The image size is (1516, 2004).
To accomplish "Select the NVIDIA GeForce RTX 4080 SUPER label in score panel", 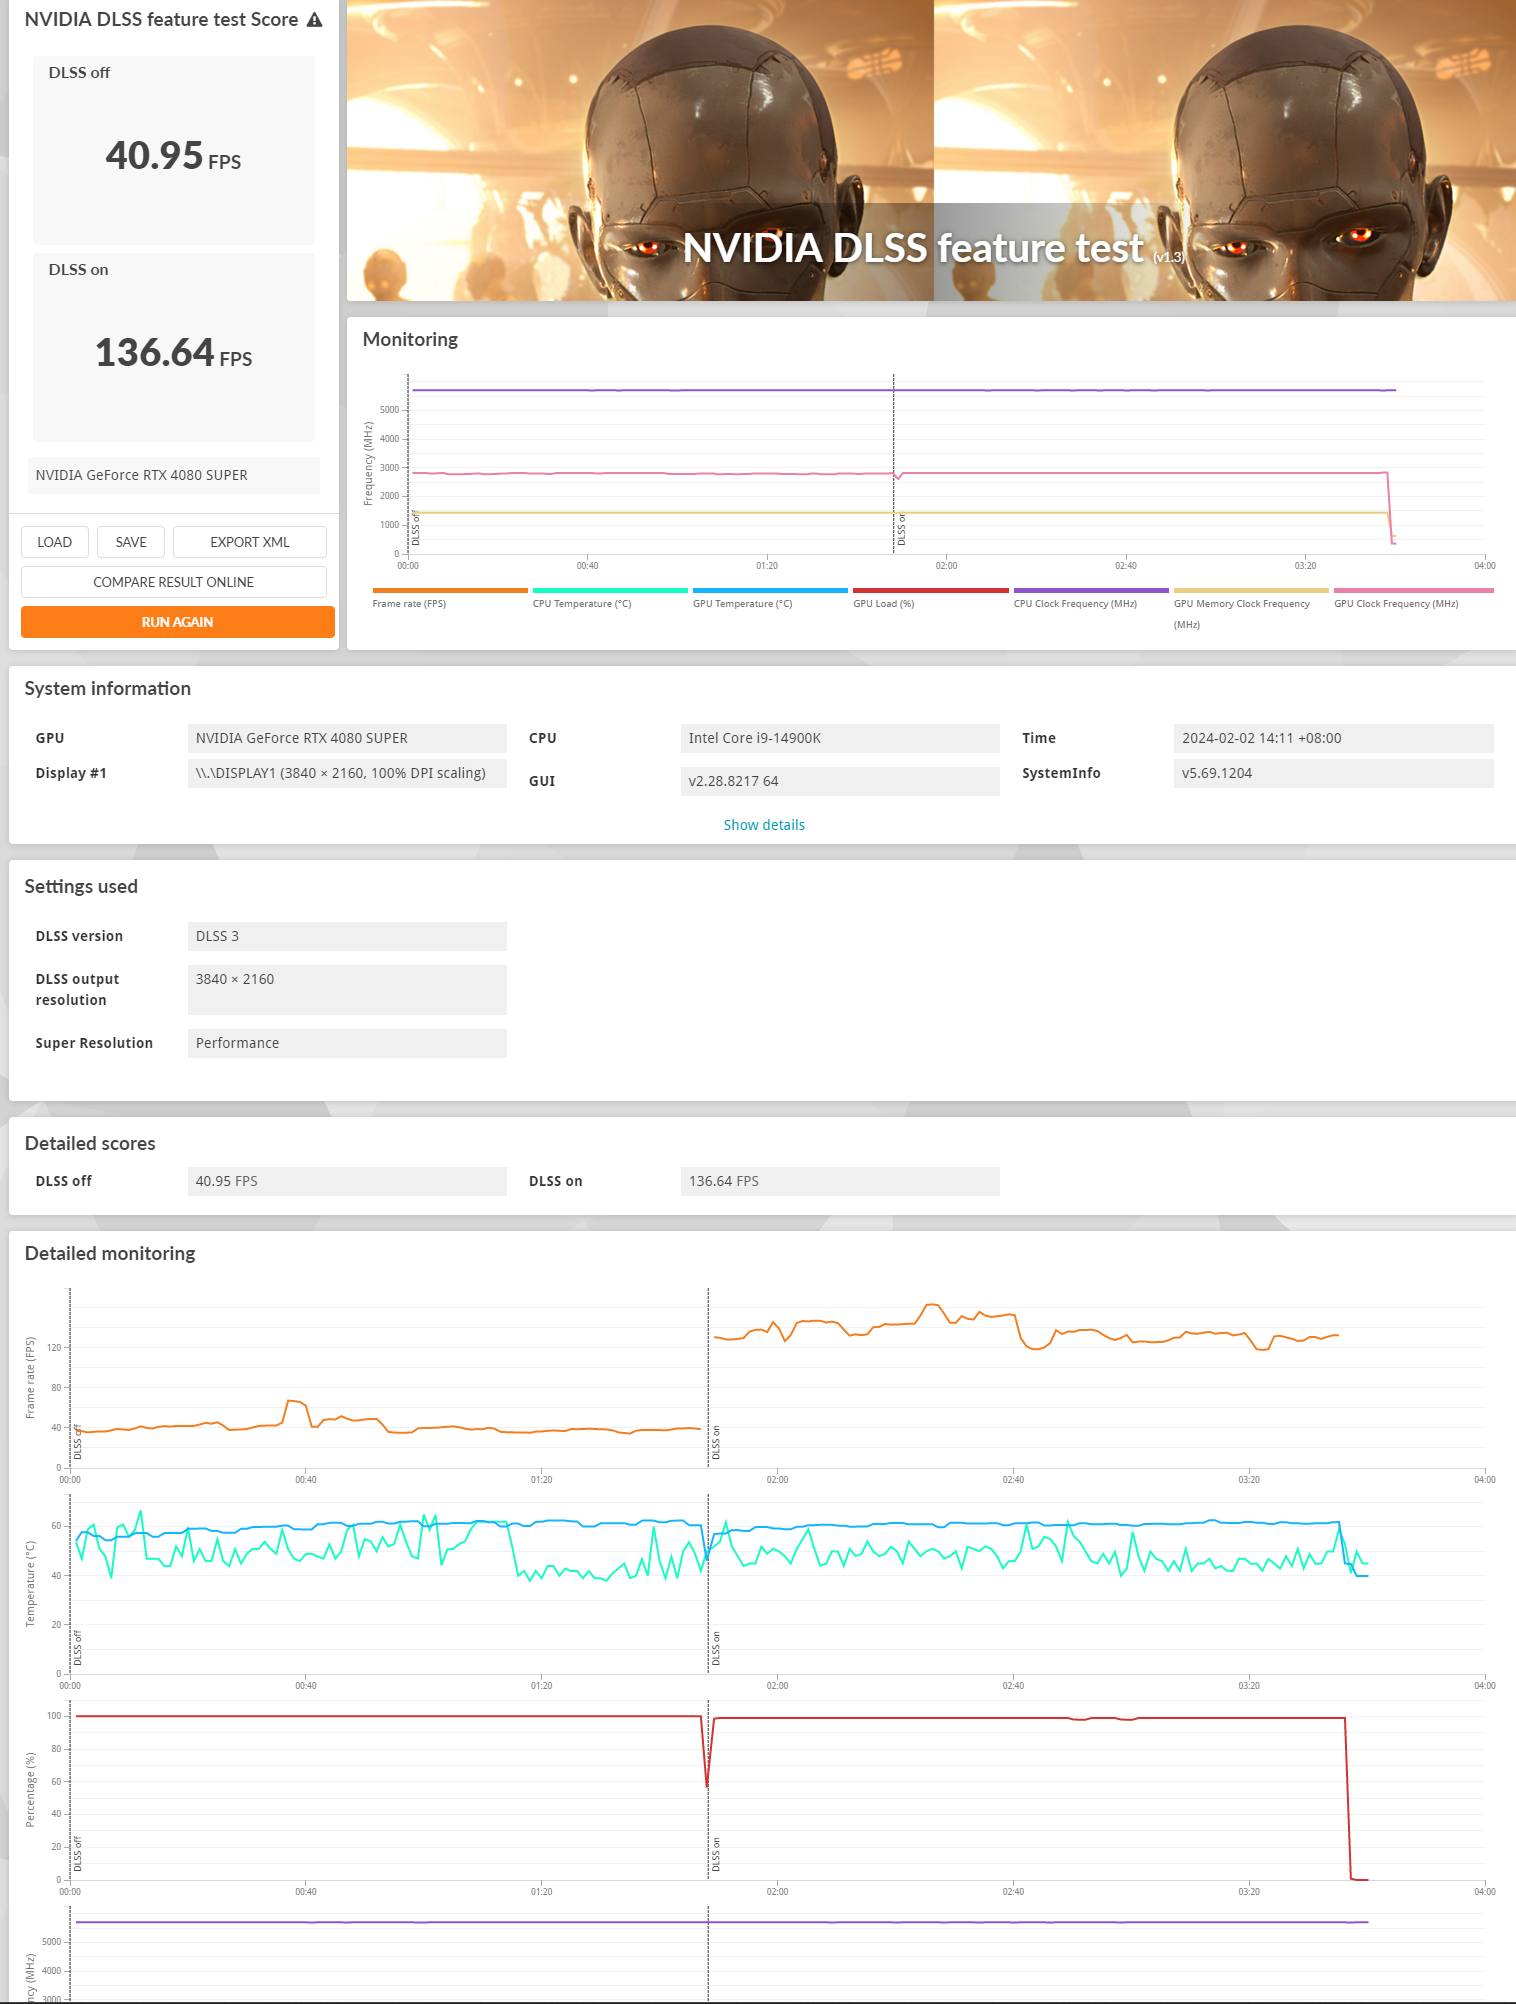I will click(174, 475).
